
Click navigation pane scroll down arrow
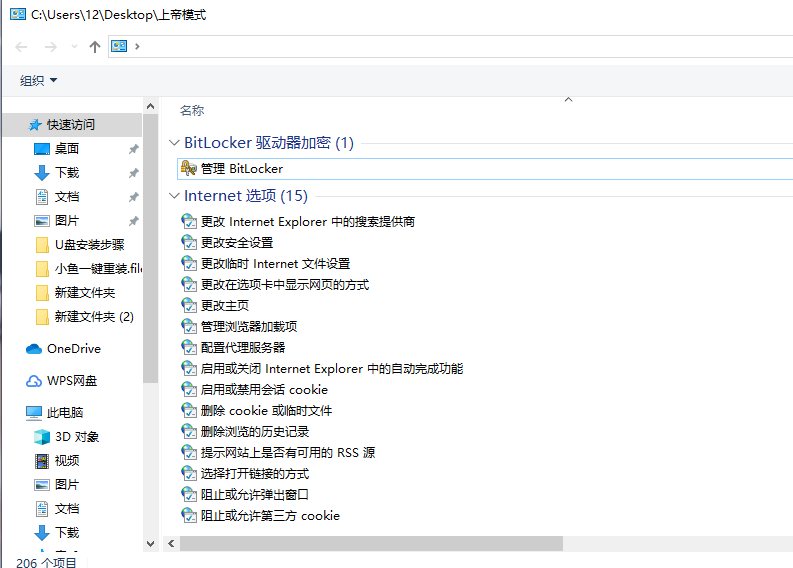coord(150,544)
